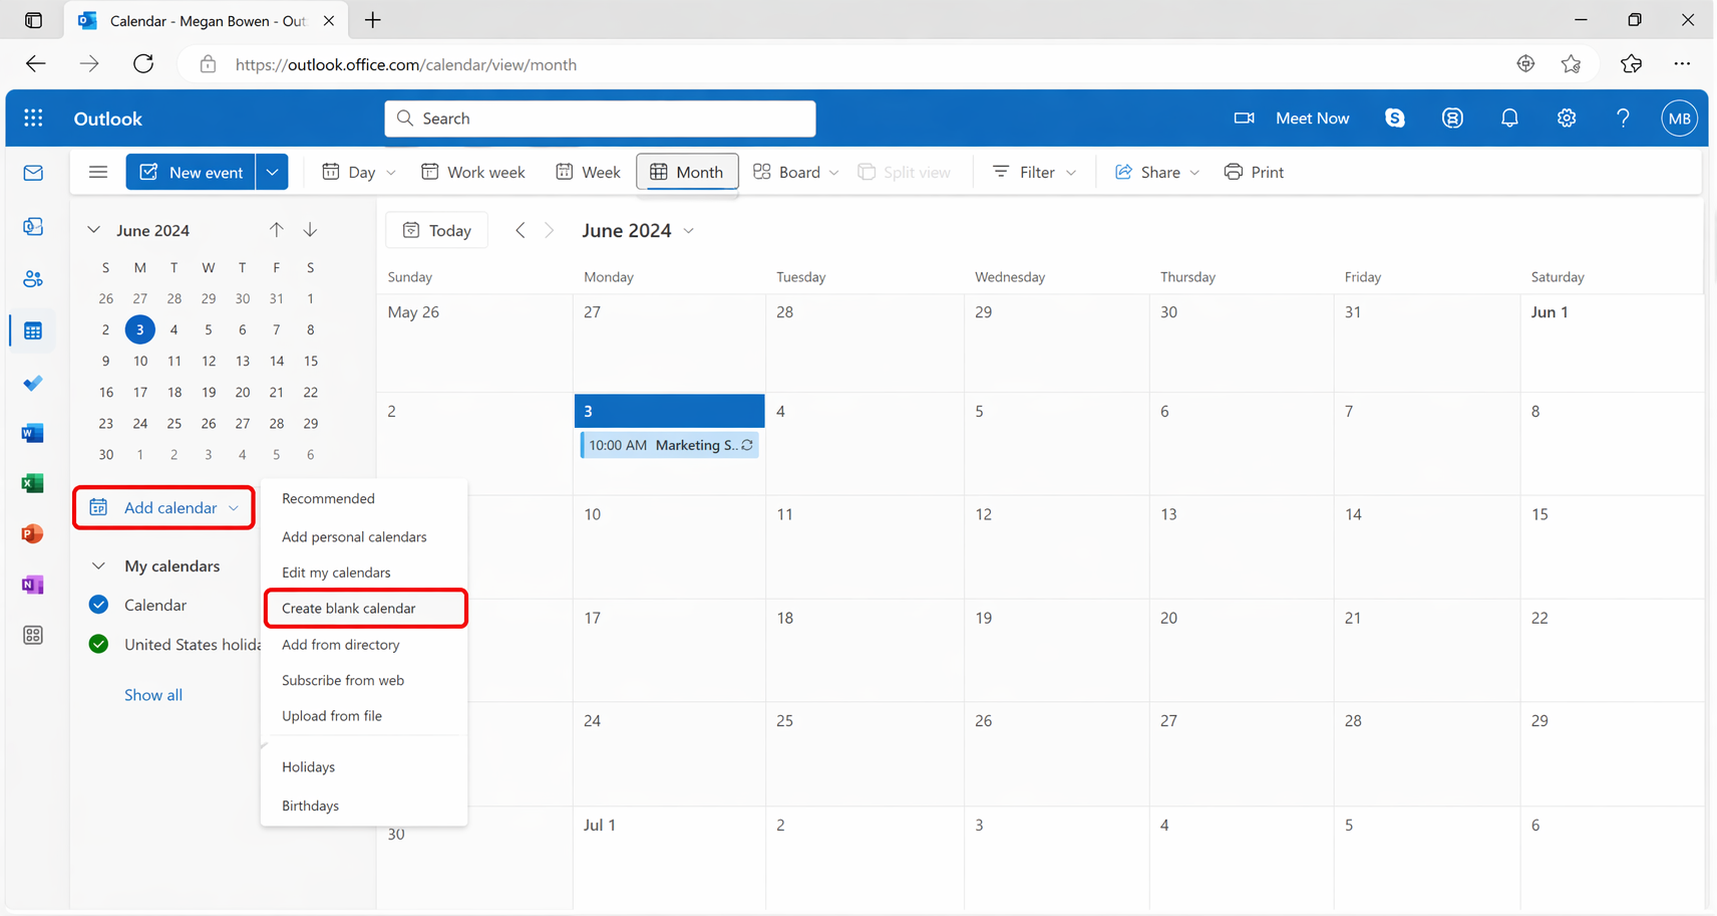Launch Excel from the app sidebar
1717x916 pixels.
pos(33,484)
